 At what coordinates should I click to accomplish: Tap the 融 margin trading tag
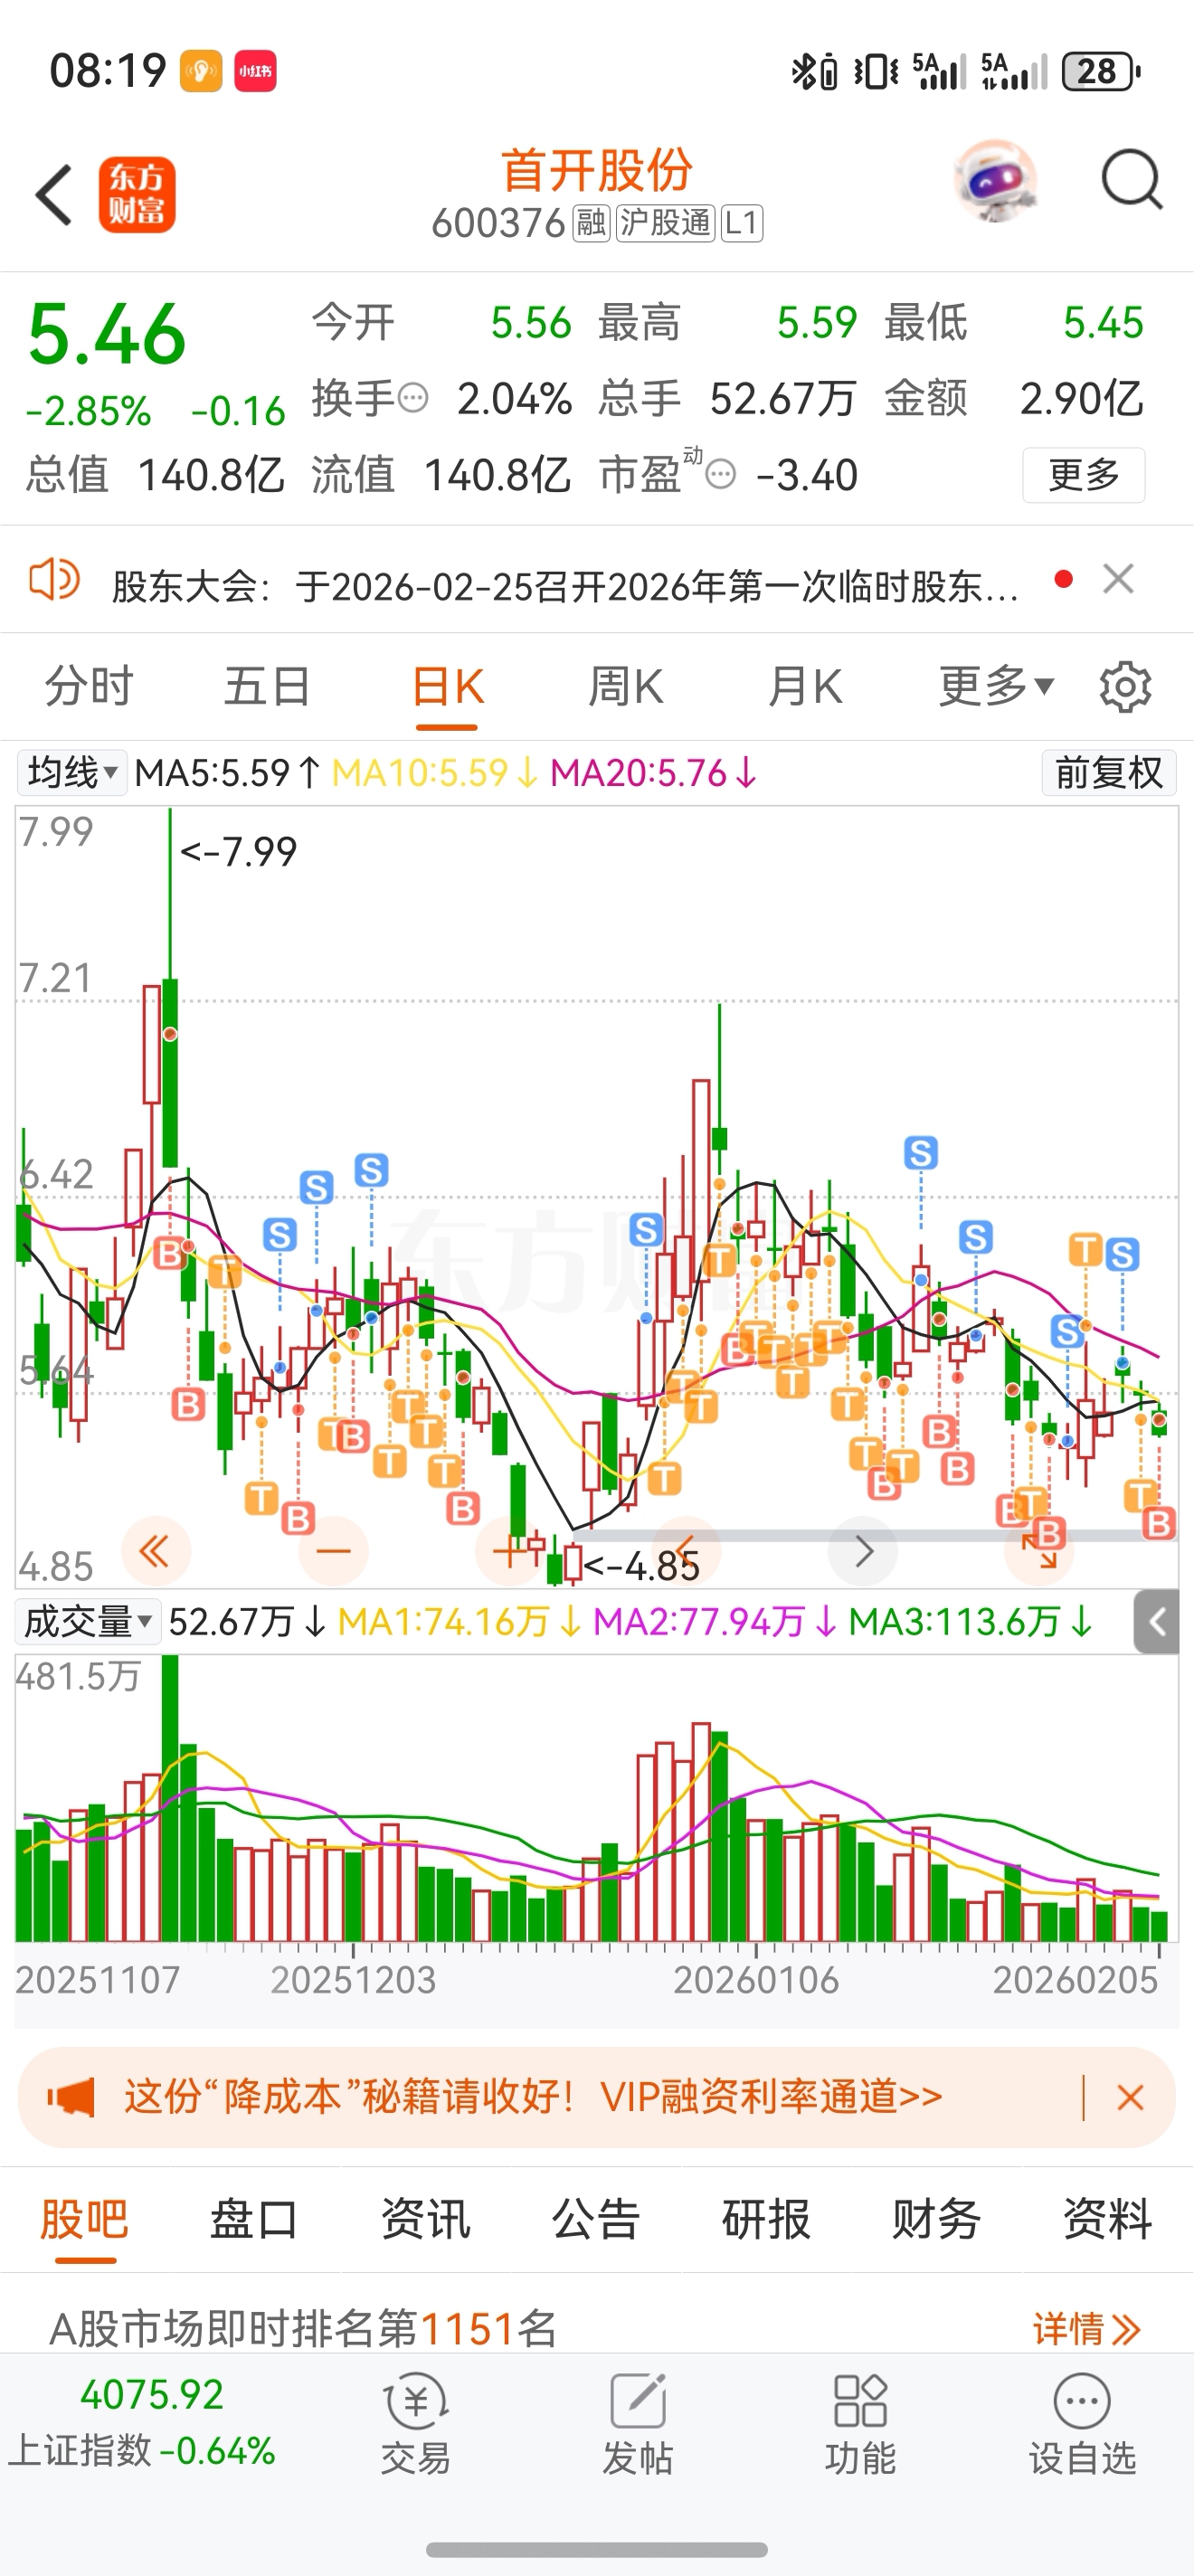[591, 223]
